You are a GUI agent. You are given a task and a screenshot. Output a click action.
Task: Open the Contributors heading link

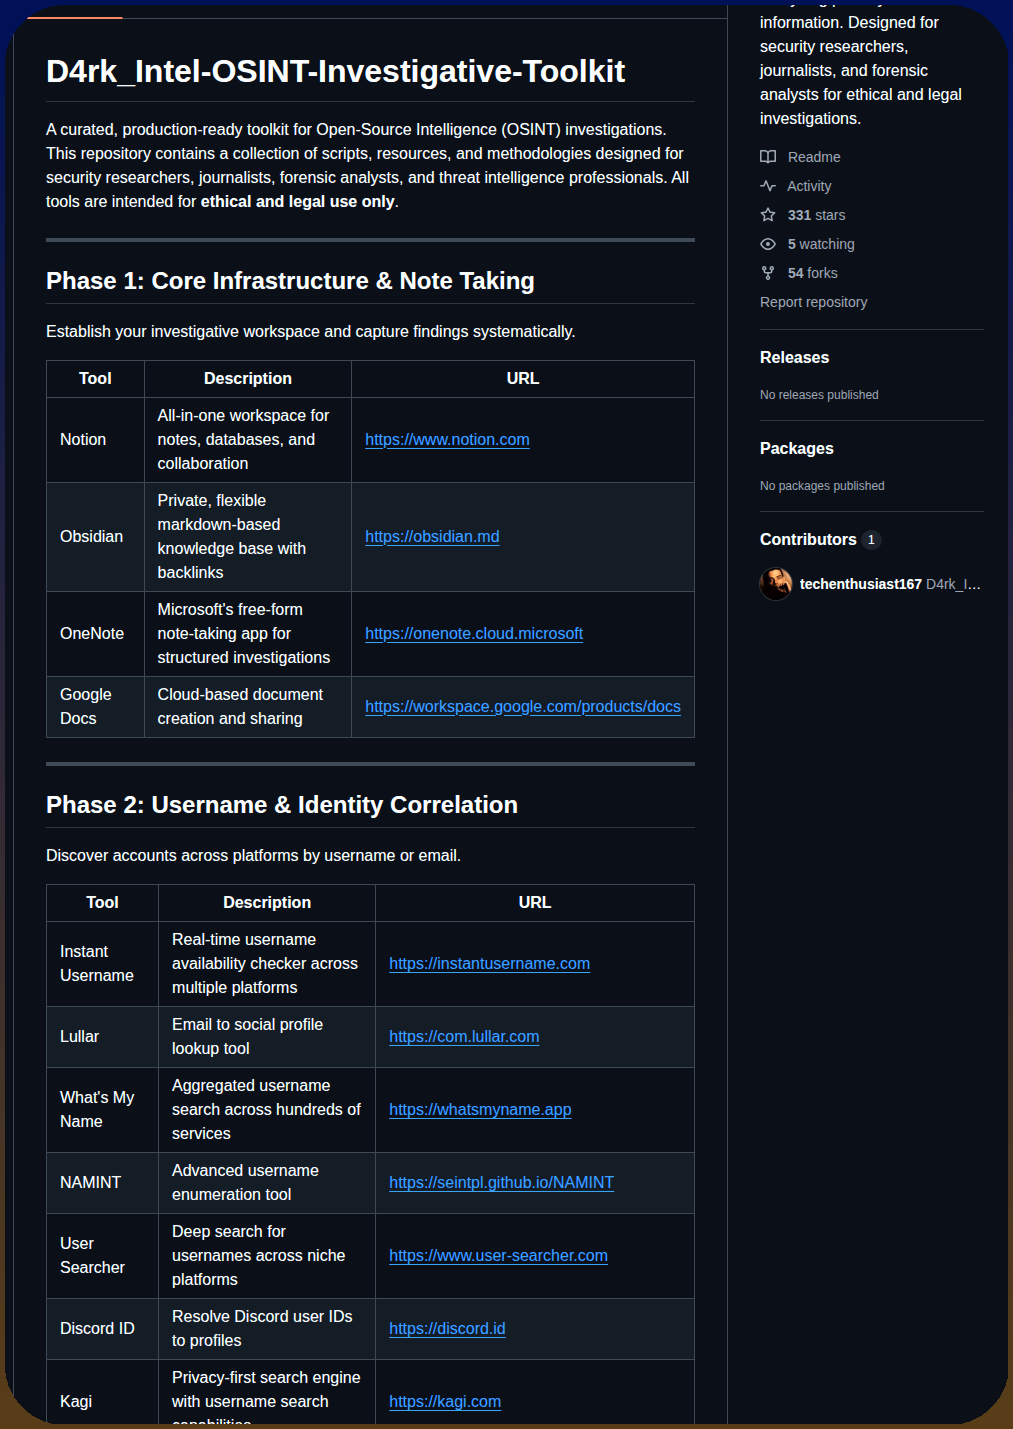point(808,540)
